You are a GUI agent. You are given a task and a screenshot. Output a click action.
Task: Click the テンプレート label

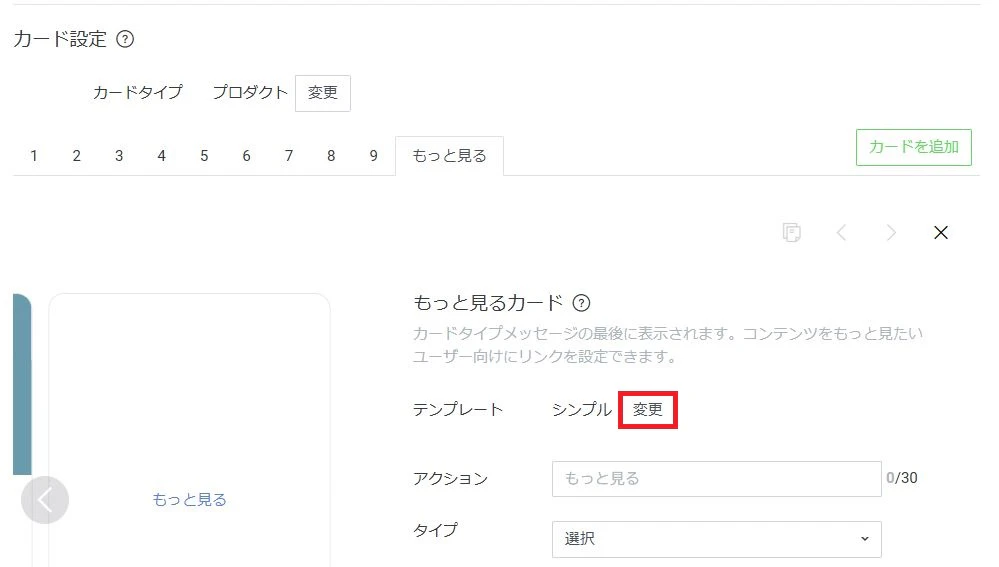tap(457, 410)
